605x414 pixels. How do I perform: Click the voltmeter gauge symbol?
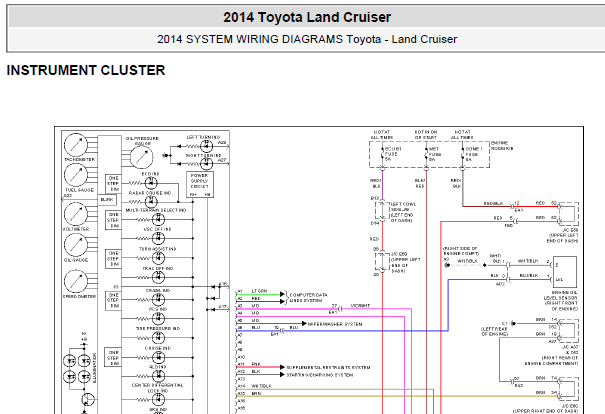click(x=76, y=214)
